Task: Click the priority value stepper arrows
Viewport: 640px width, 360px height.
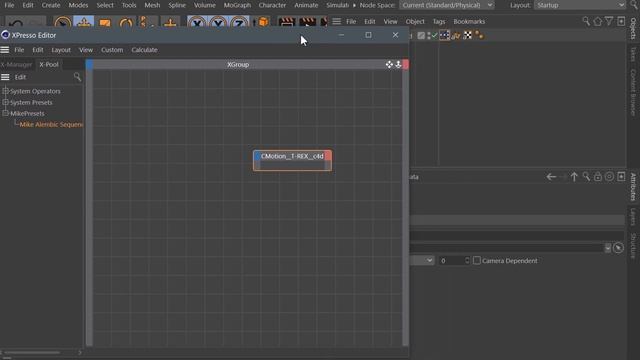Action: tap(467, 260)
